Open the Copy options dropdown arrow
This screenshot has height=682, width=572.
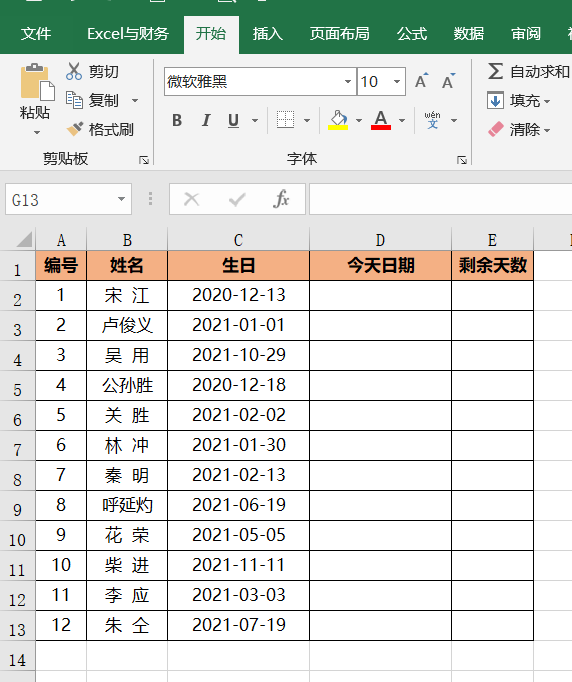135,100
